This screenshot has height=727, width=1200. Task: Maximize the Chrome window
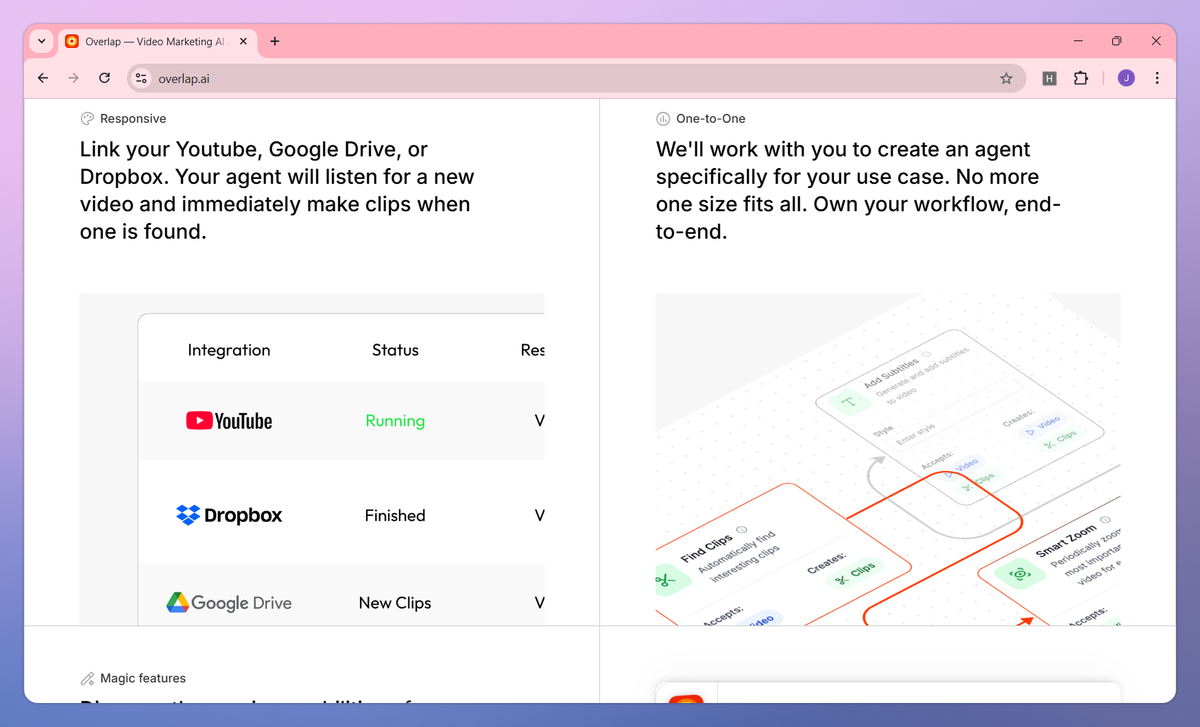(x=1117, y=41)
